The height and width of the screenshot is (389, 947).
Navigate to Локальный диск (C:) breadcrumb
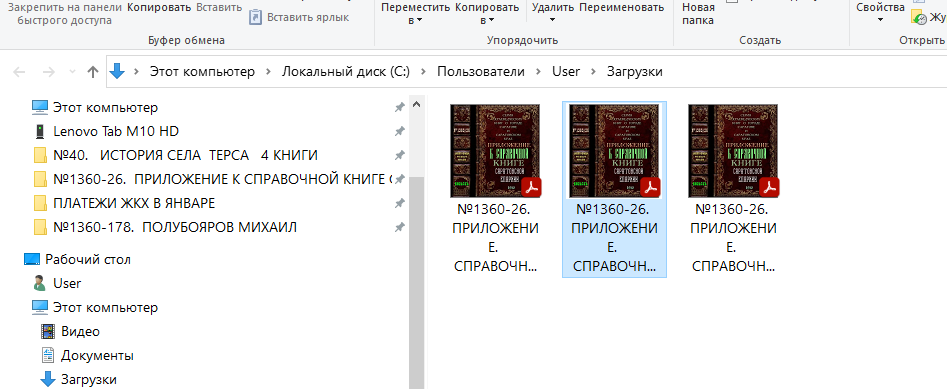pos(346,71)
